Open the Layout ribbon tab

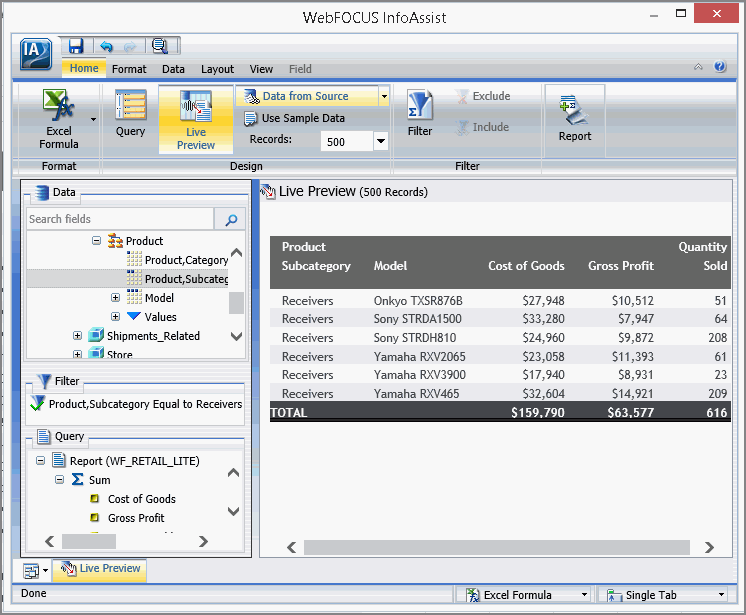[217, 69]
